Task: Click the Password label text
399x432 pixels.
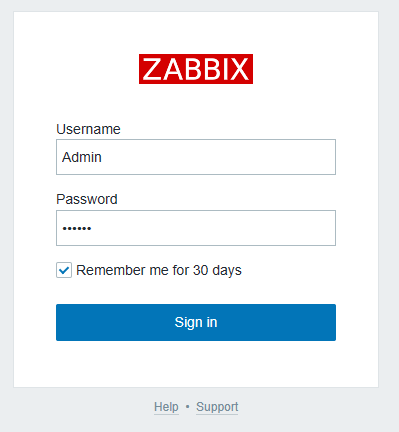Action: [x=87, y=199]
